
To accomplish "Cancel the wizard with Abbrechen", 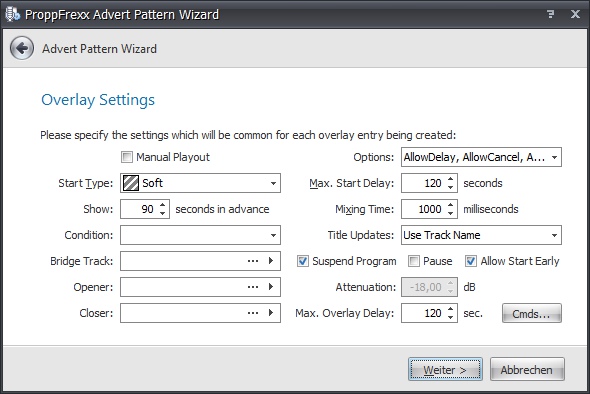I will tap(527, 369).
